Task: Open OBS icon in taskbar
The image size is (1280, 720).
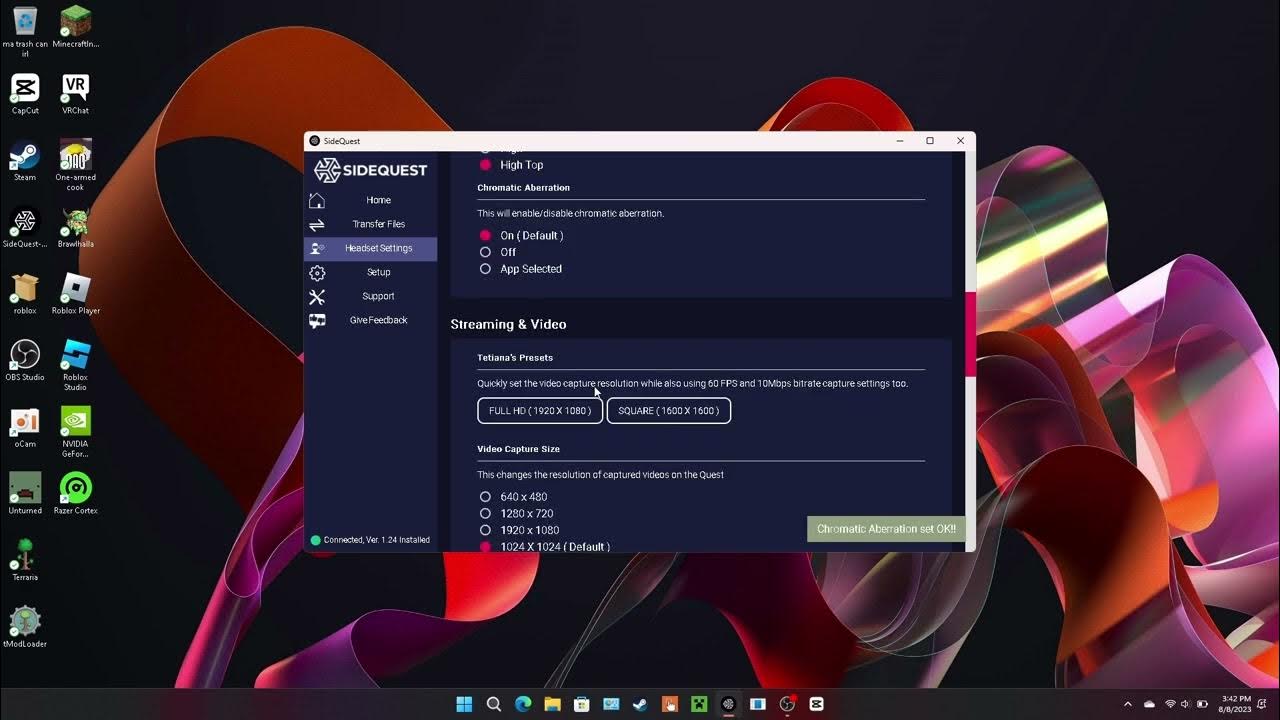Action: (x=787, y=704)
